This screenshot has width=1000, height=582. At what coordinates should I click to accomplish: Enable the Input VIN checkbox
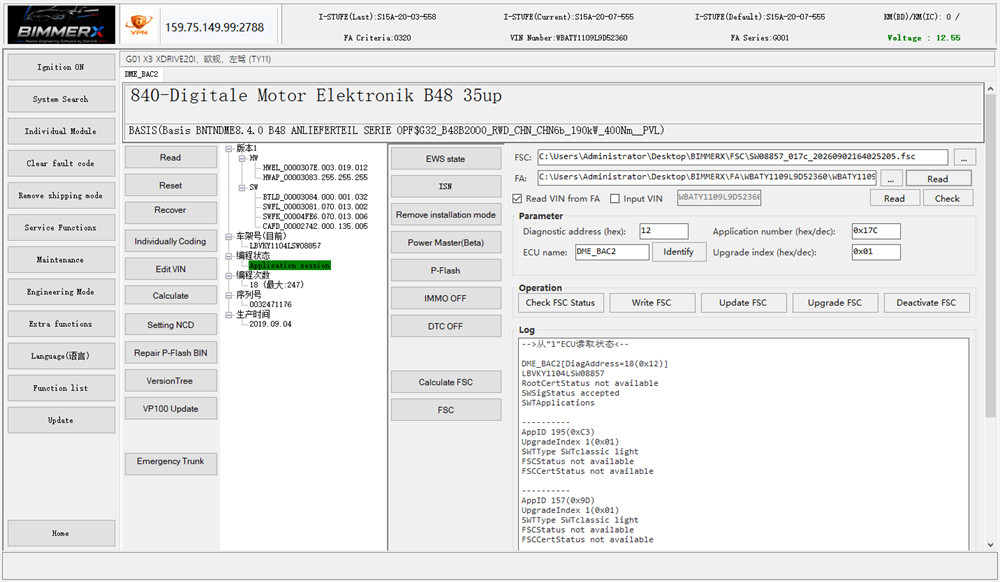(615, 199)
